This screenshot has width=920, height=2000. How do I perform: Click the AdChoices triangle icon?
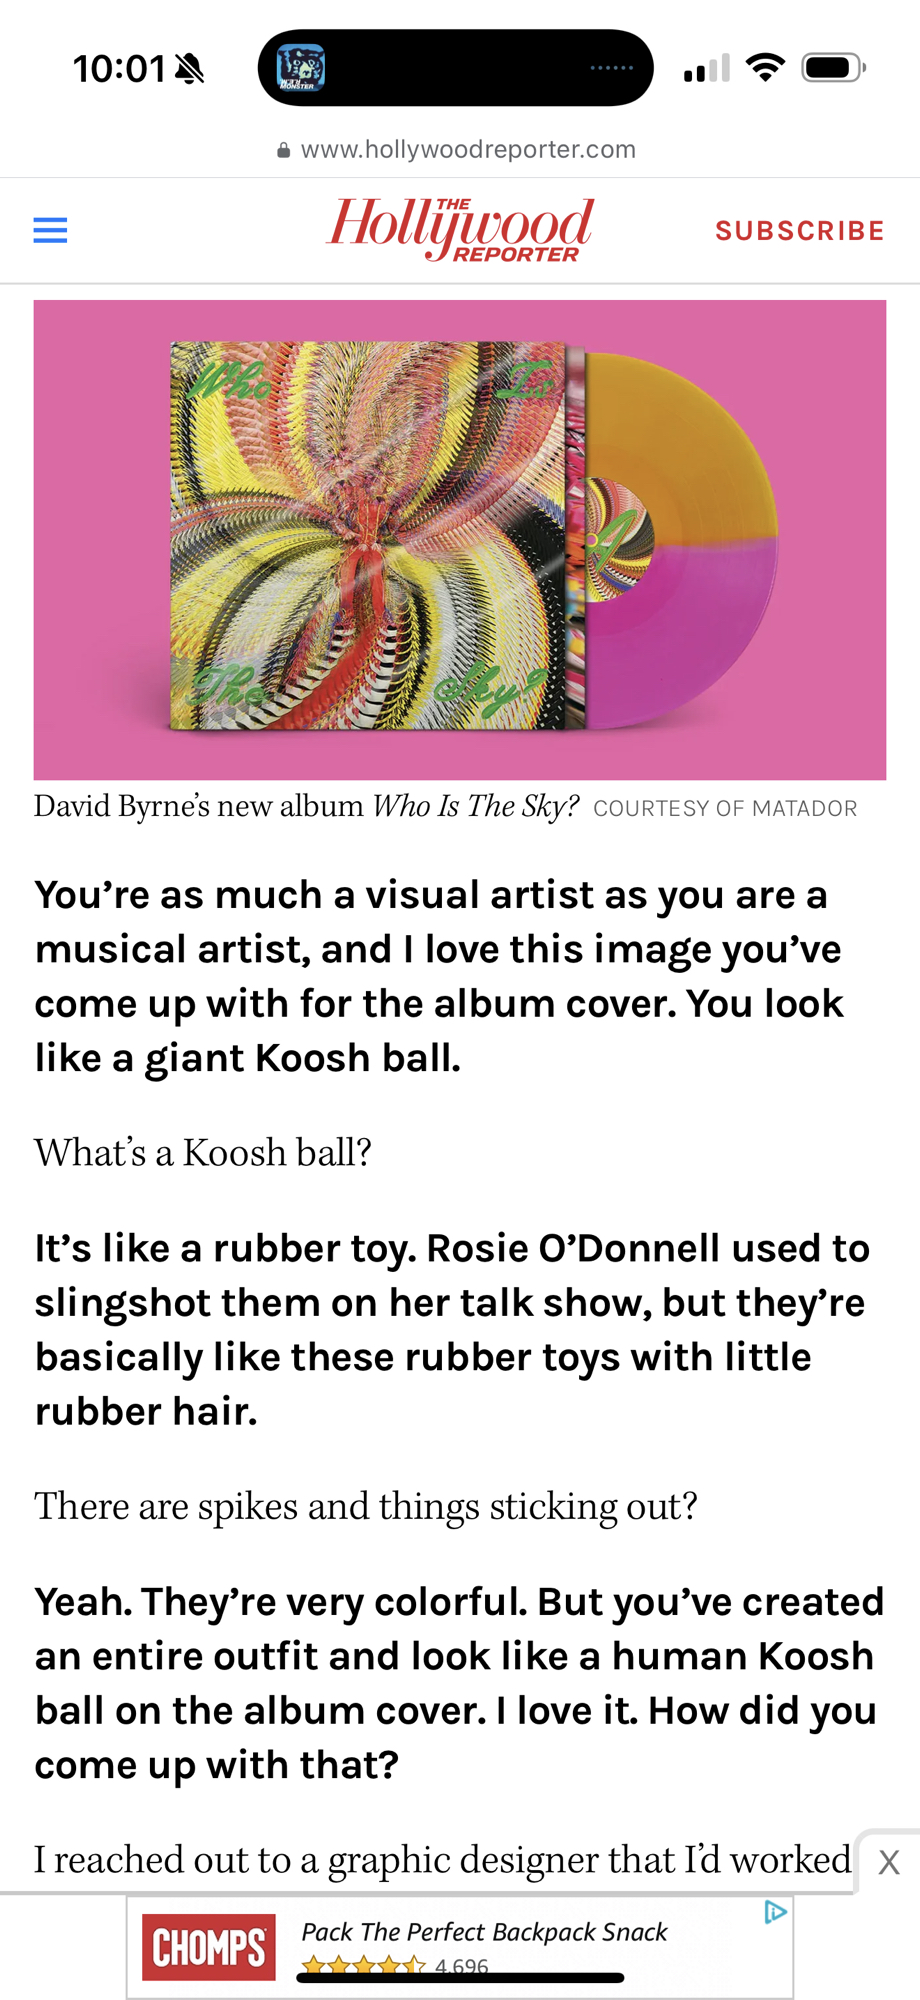(x=775, y=1913)
